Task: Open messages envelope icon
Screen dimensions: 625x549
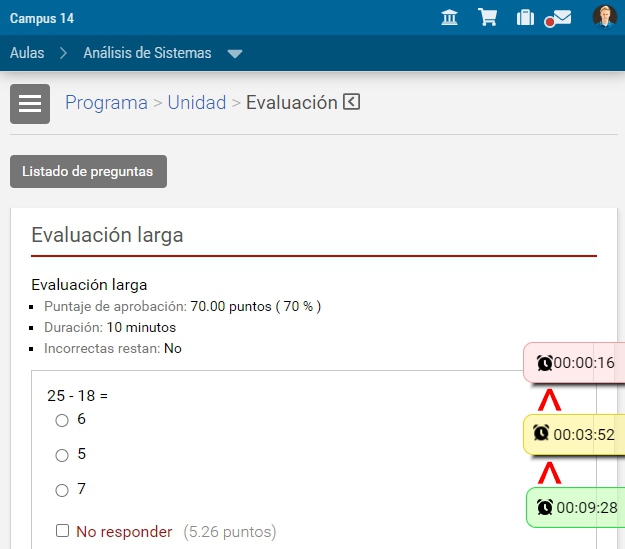Action: point(561,18)
